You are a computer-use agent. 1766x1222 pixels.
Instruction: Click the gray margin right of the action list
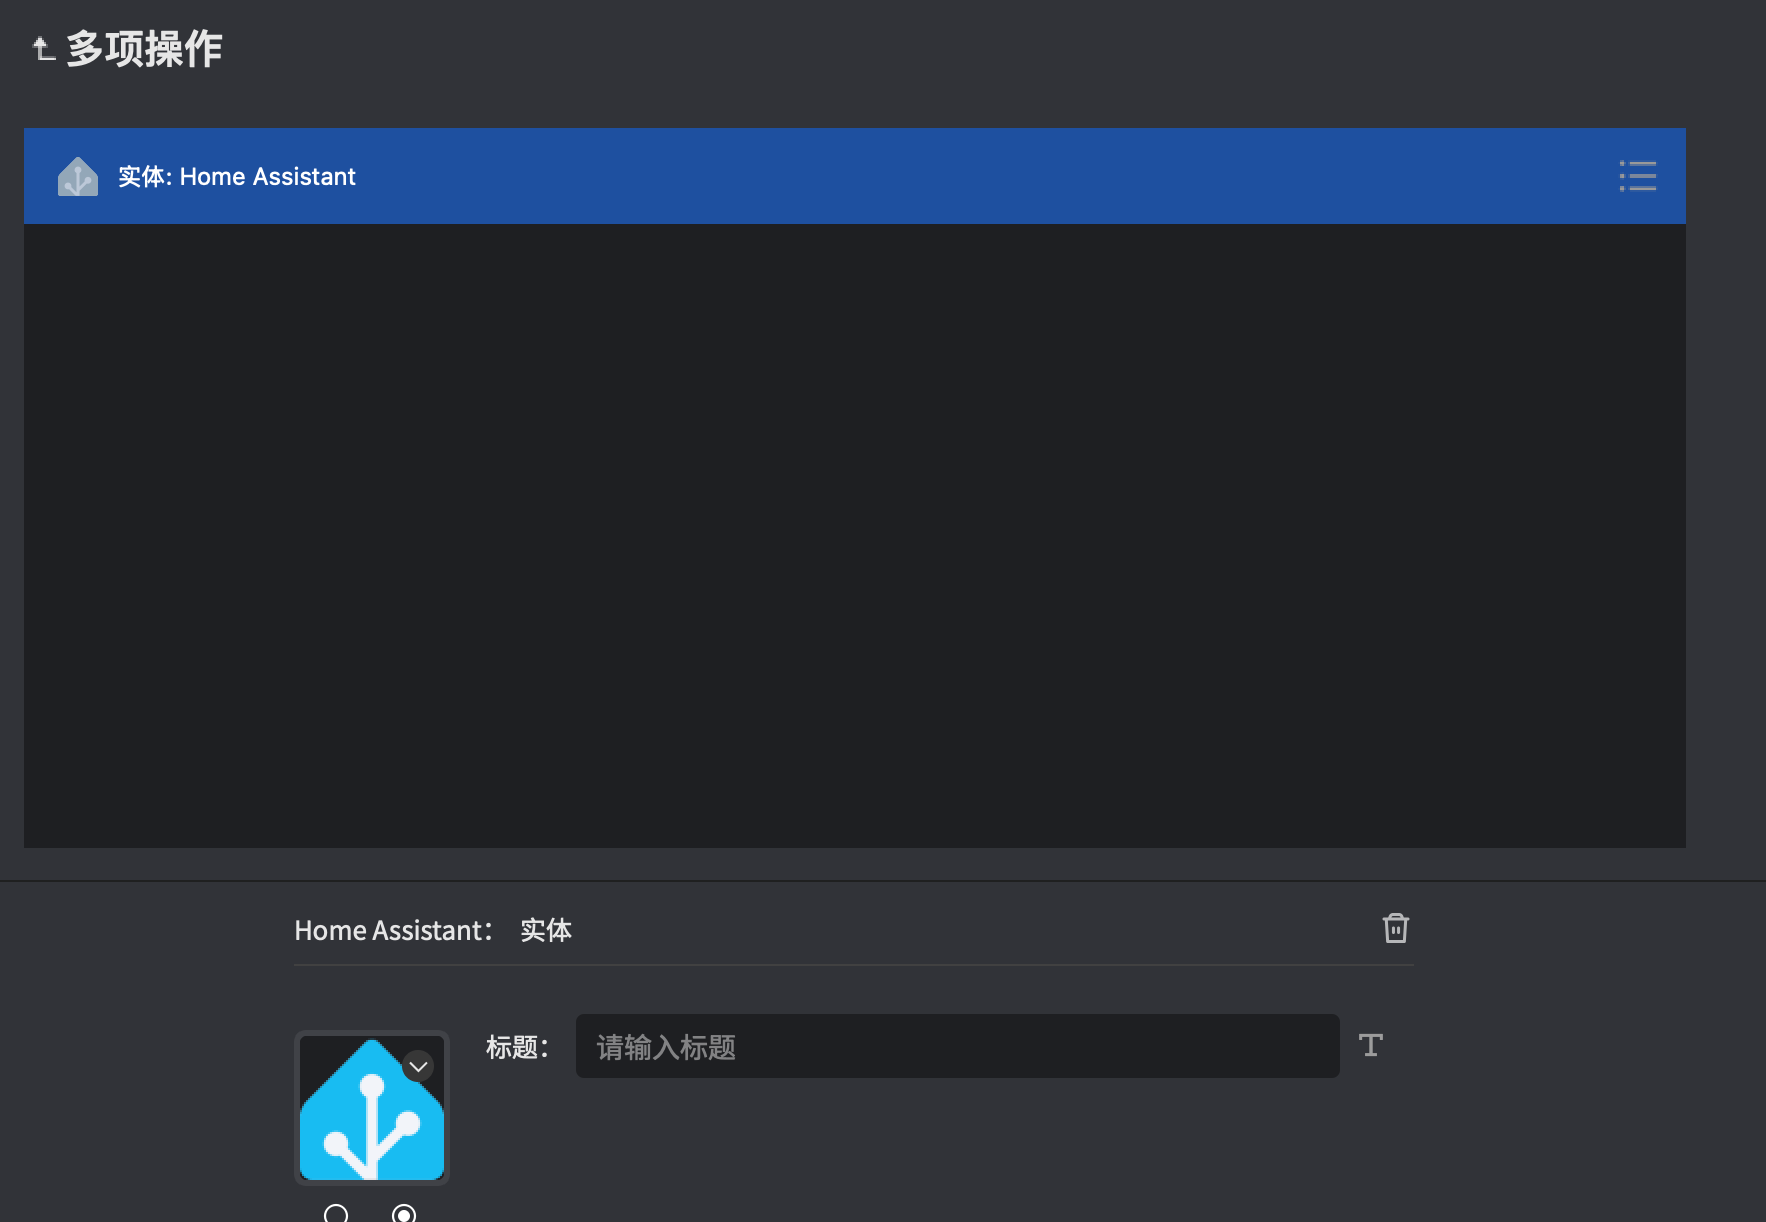[1725, 500]
